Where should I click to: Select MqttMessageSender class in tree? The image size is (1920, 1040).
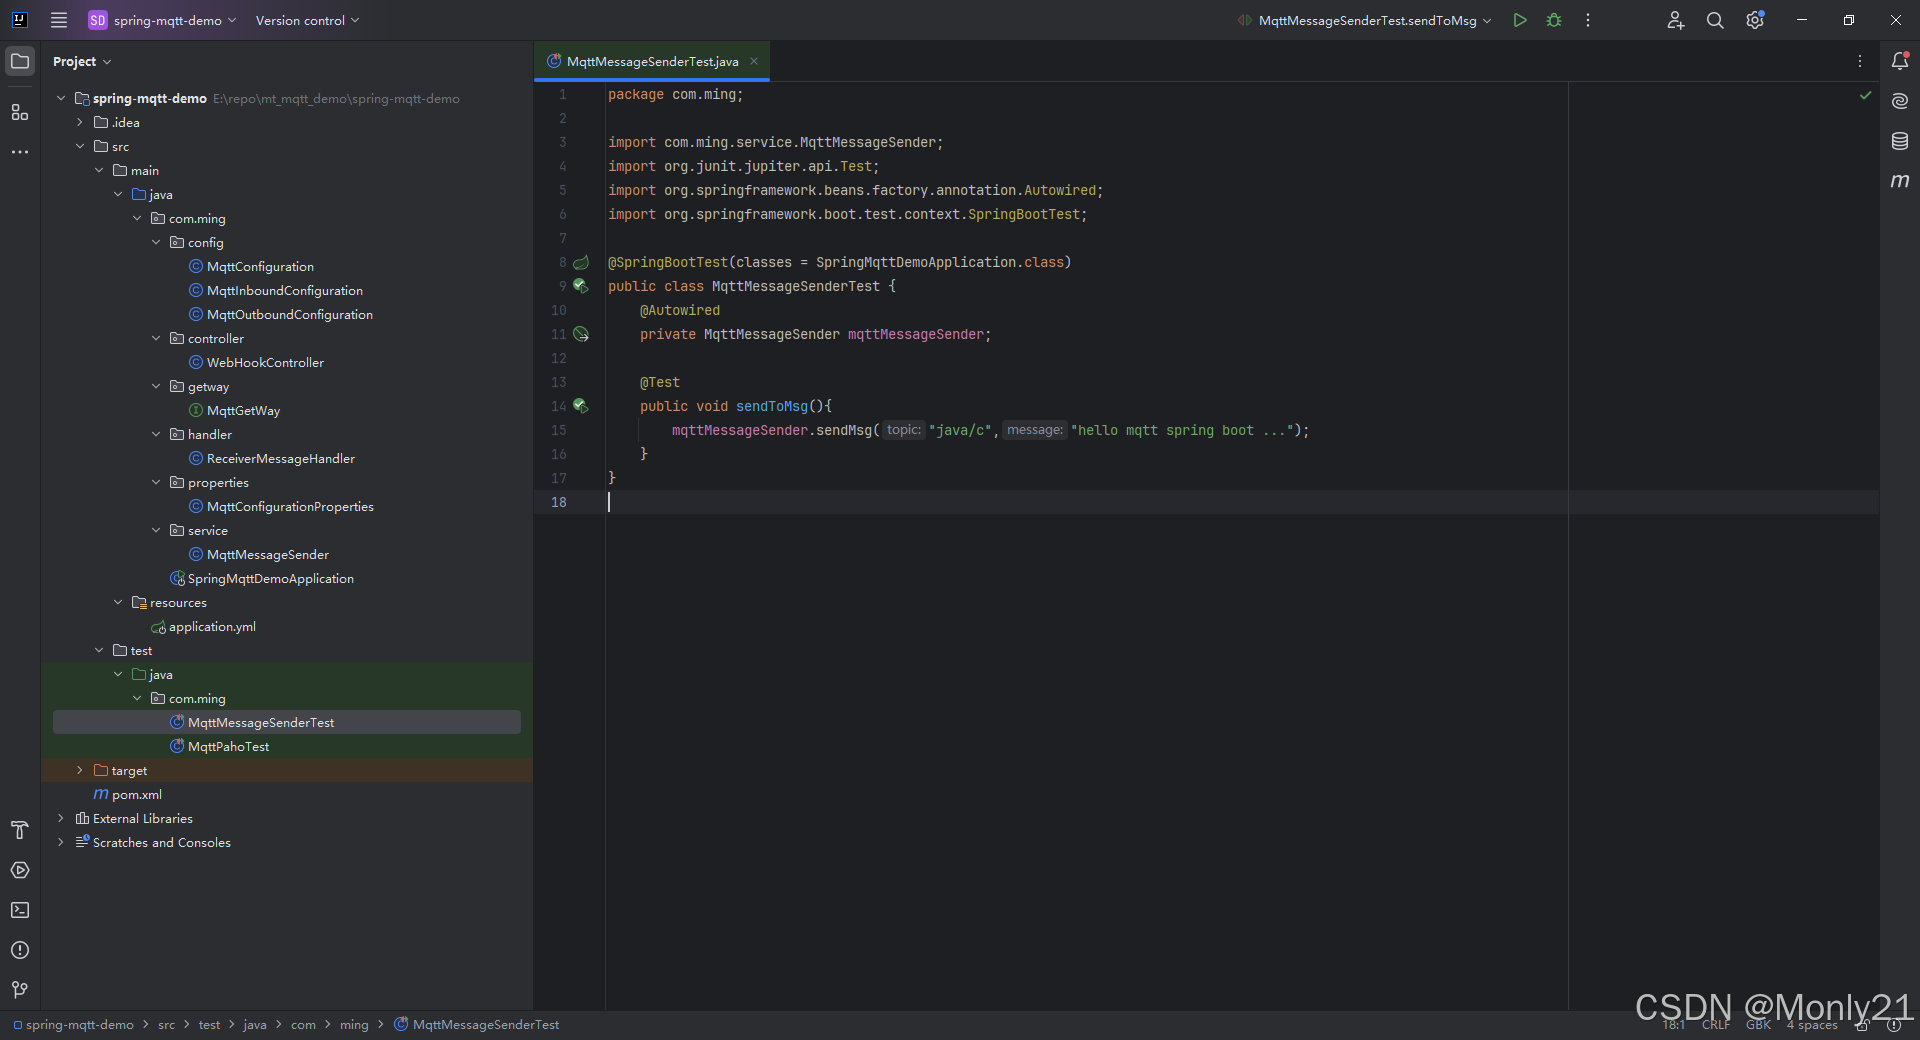pyautogui.click(x=268, y=554)
